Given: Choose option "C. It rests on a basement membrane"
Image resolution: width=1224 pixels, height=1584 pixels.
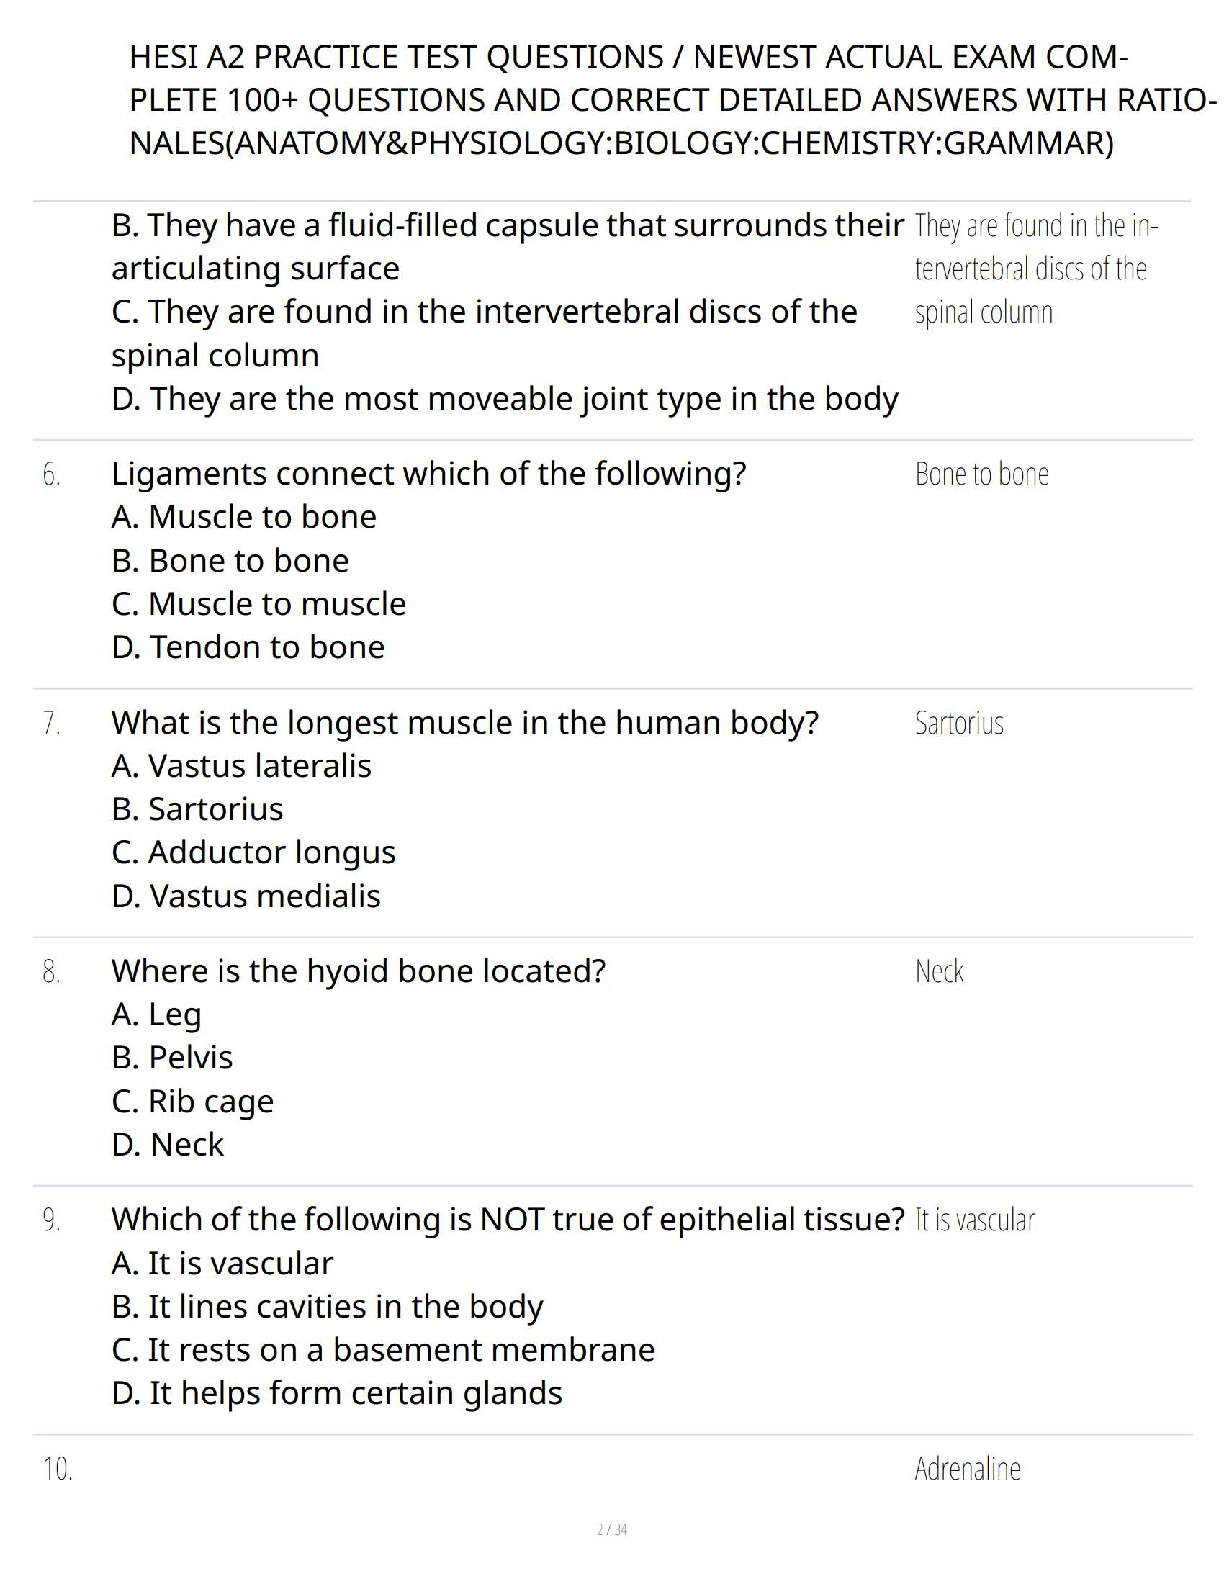Looking at the screenshot, I should tap(383, 1351).
